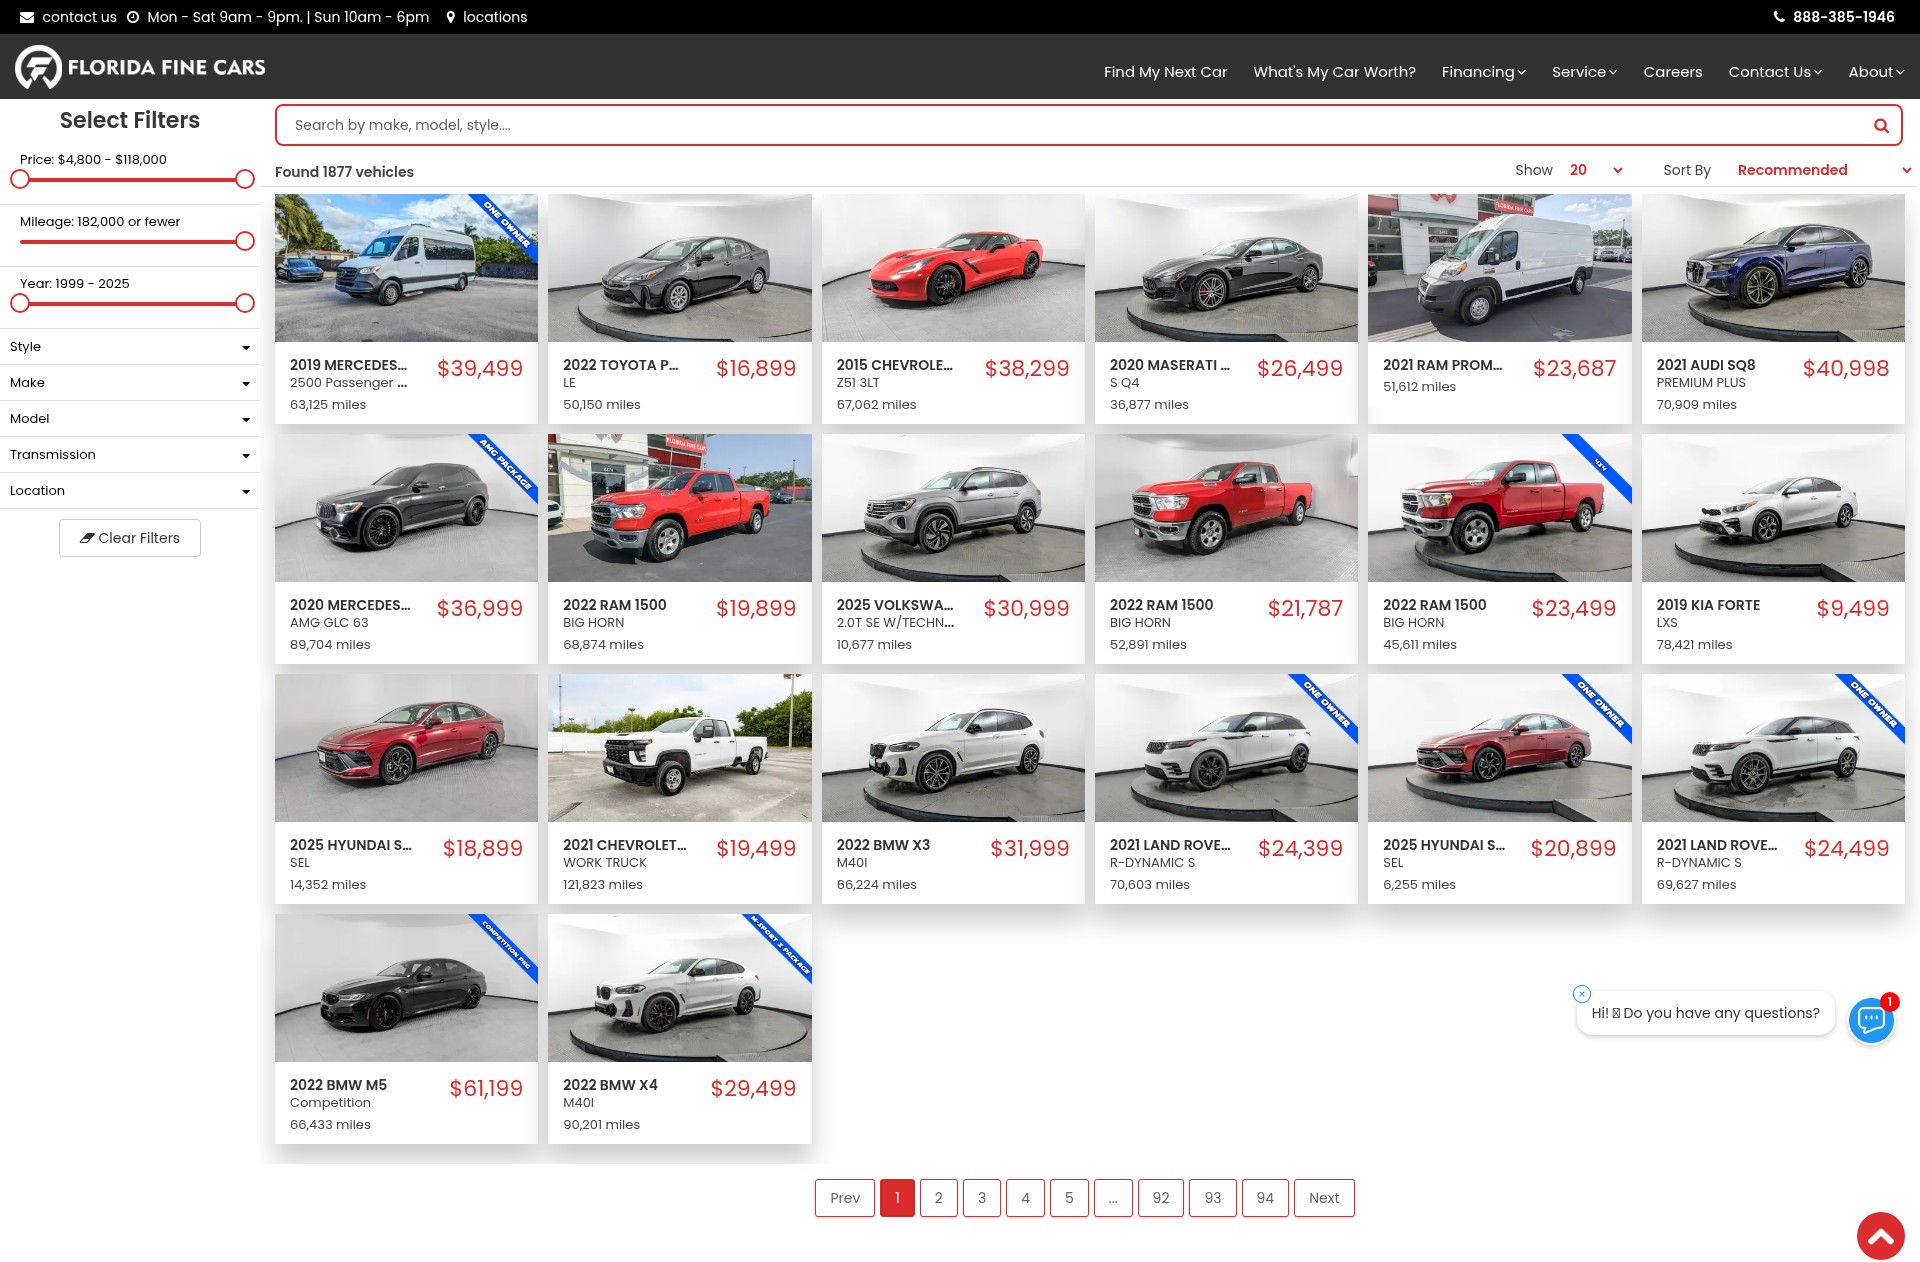Click the 2022 RAM 1500 $19,899 title
1920x1262 pixels.
(x=614, y=605)
